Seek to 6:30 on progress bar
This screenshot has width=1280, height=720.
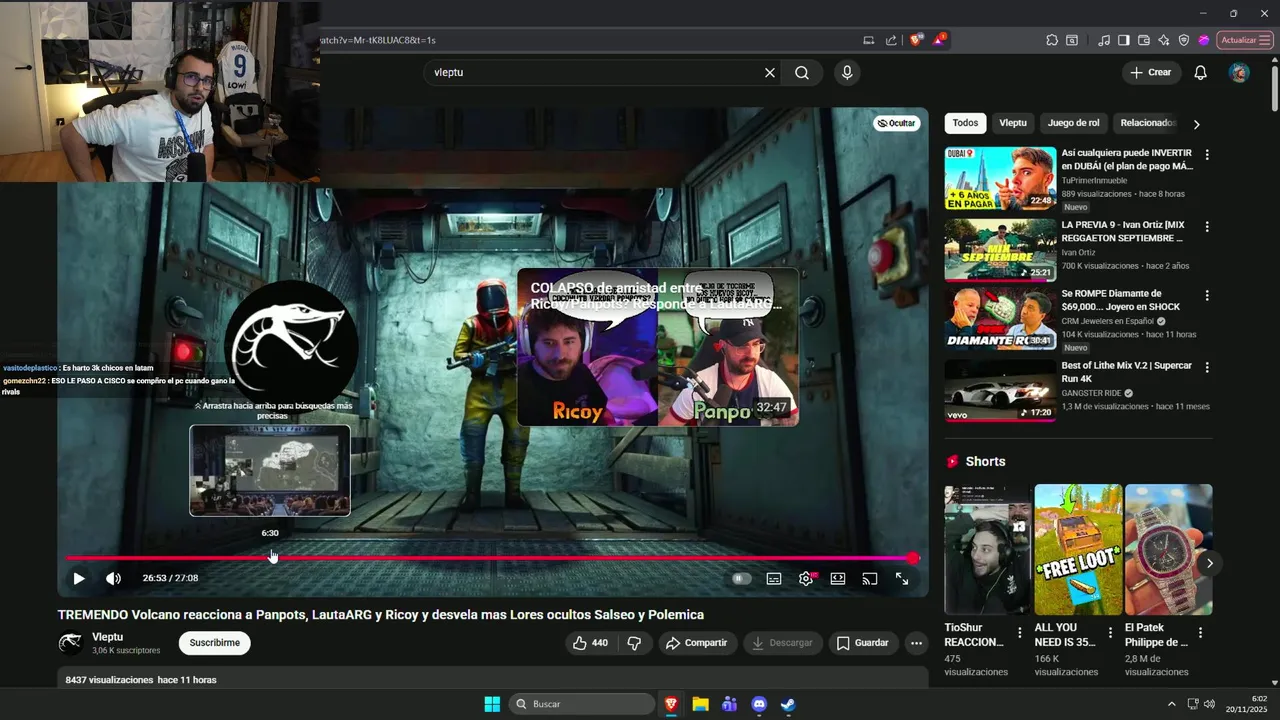tap(271, 558)
